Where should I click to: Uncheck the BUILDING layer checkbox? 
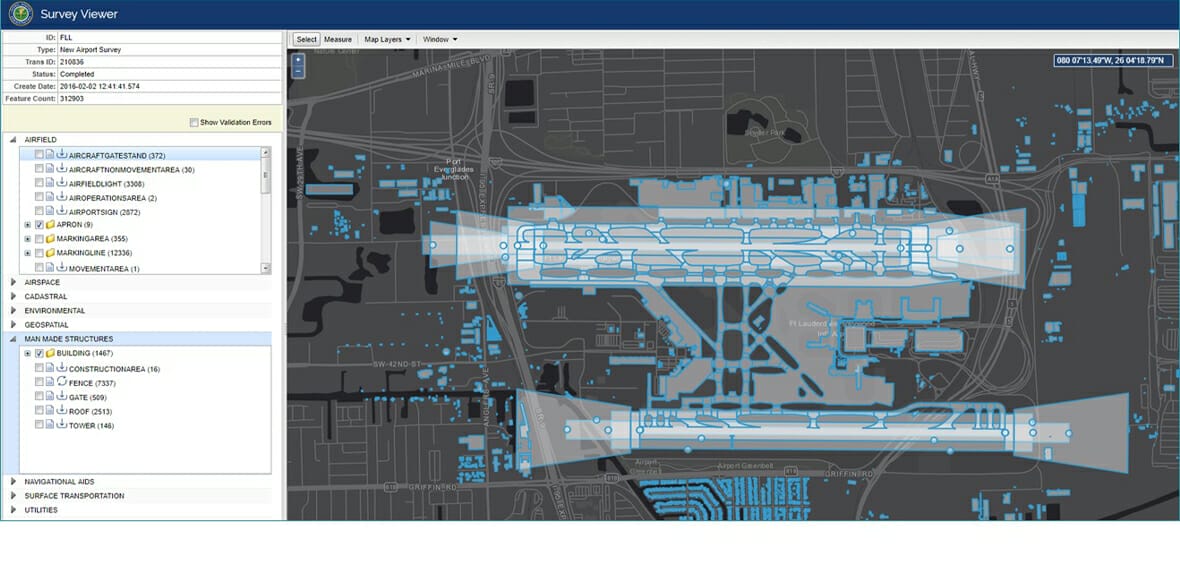coord(39,354)
